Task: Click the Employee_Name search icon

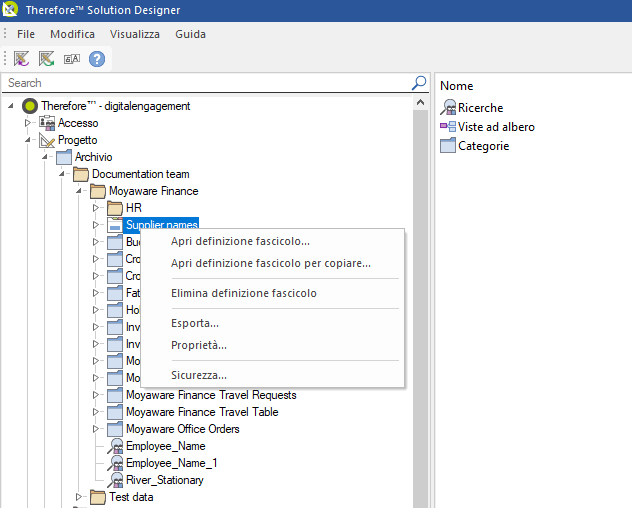Action: 115,446
